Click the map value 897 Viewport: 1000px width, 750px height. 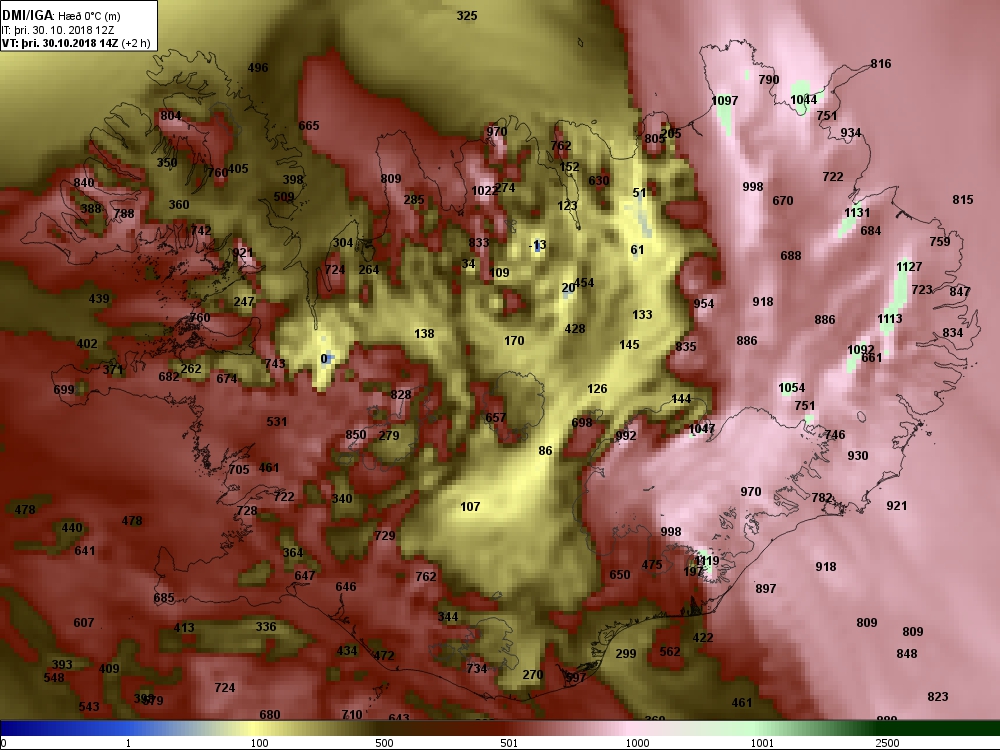click(765, 588)
